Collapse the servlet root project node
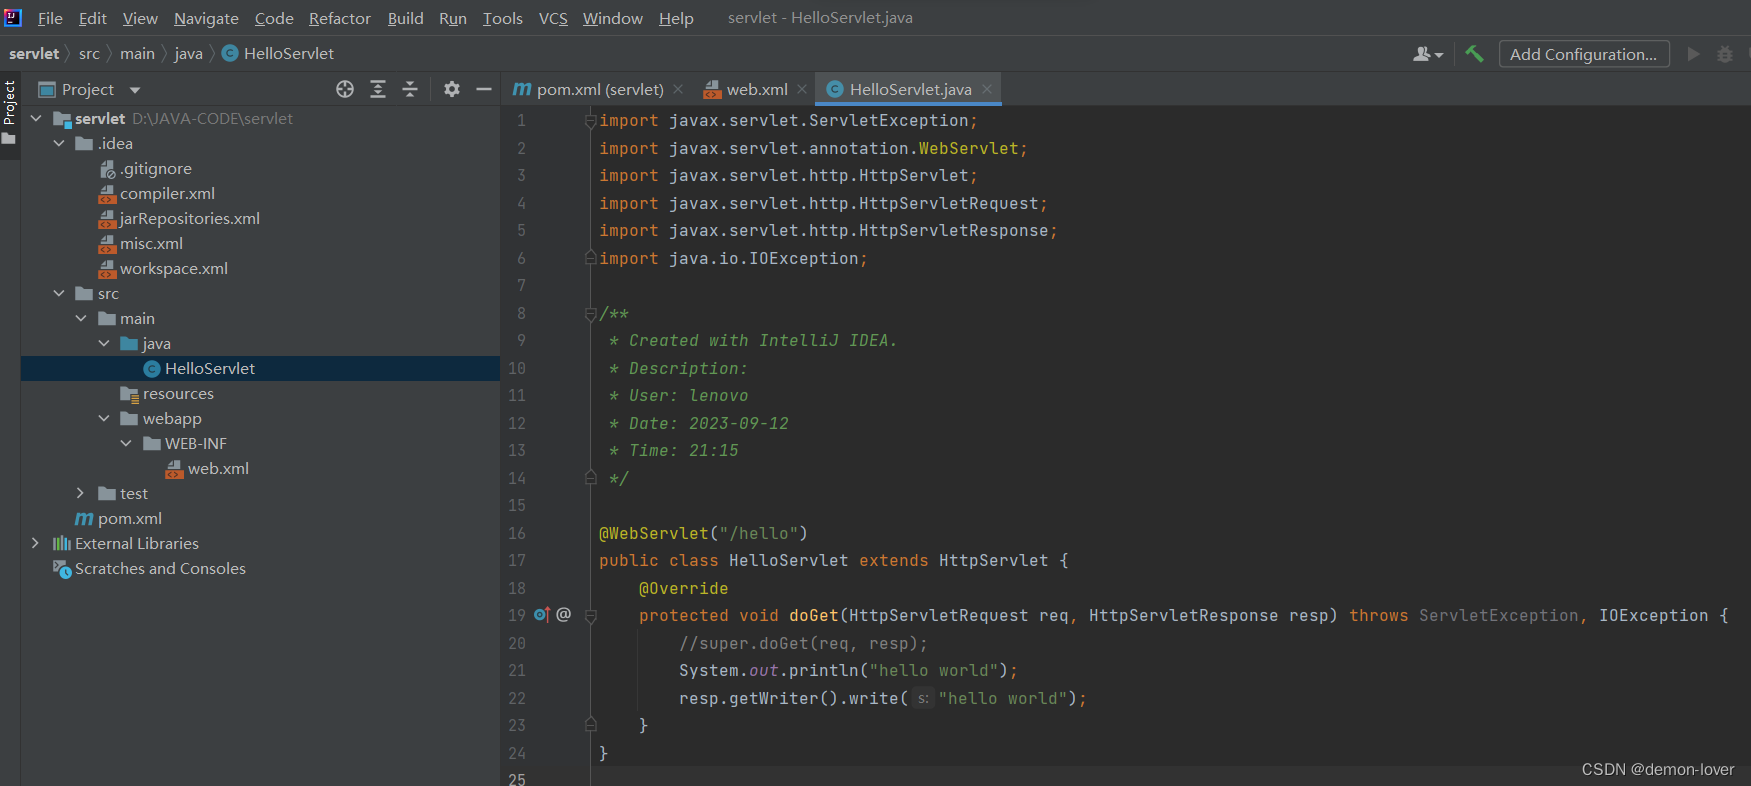Viewport: 1751px width, 786px height. (x=37, y=118)
